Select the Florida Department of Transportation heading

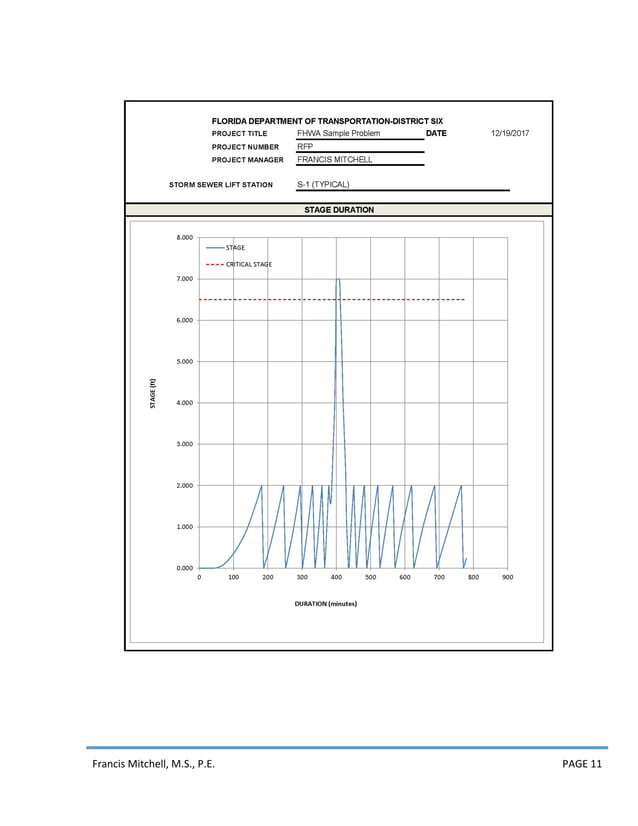pos(327,121)
